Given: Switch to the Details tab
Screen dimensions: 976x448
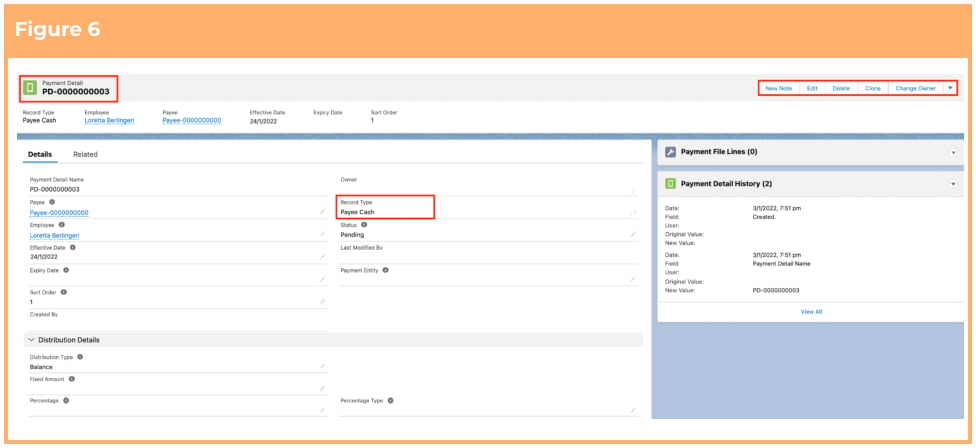Looking at the screenshot, I should [x=40, y=154].
